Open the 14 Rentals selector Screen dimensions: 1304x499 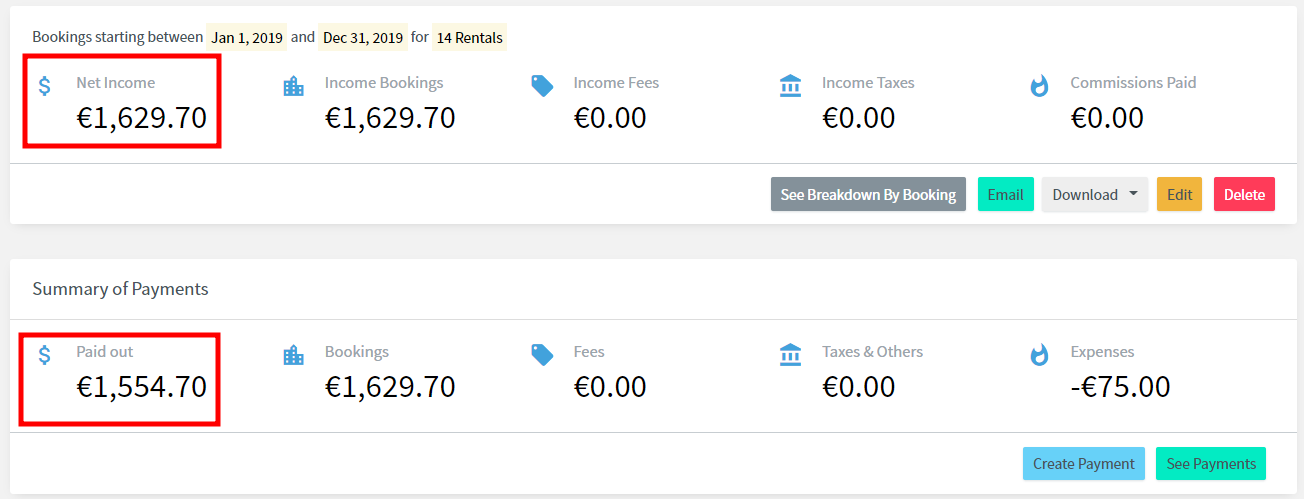pyautogui.click(x=469, y=38)
